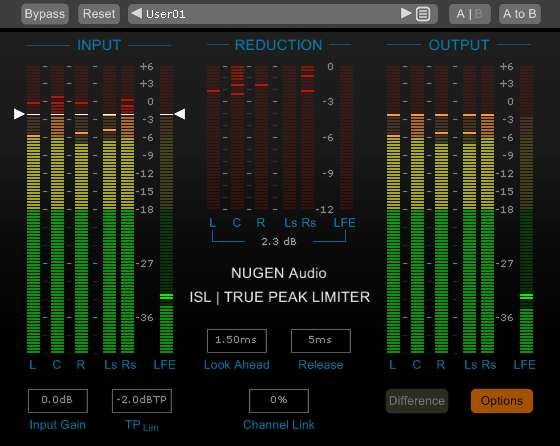560x446 pixels.
Task: Click the ISL | TRUE PEAK LIMITER title
Action: pyautogui.click(x=280, y=297)
